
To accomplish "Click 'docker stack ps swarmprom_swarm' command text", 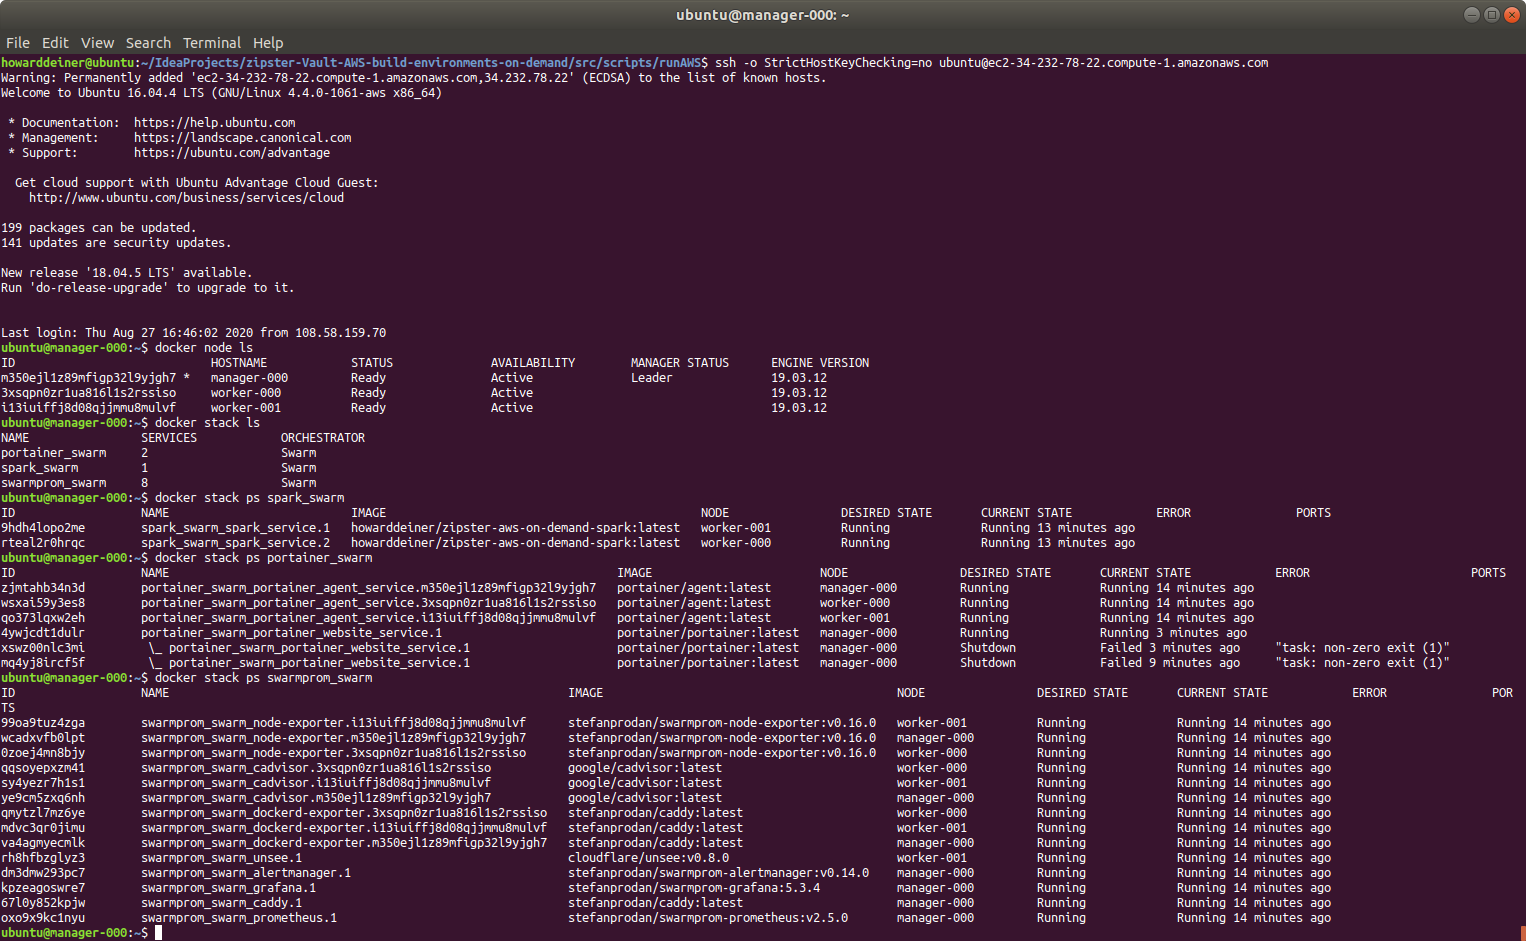I will pos(263,678).
